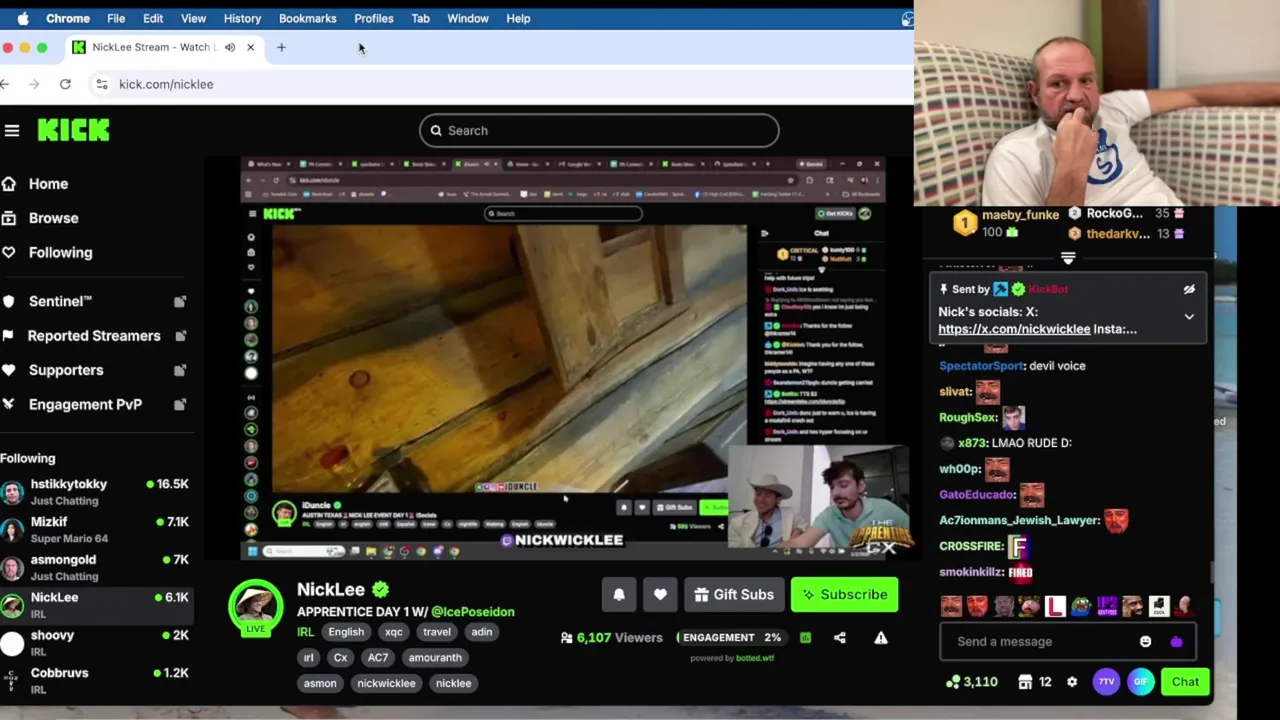Open Supporters in sidebar
1280x720 pixels.
[x=66, y=370]
